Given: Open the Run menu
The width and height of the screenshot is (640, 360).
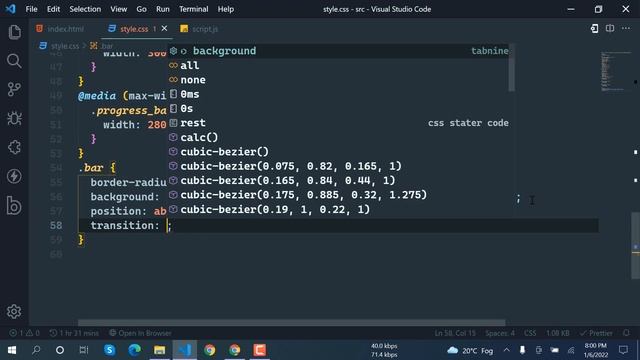Looking at the screenshot, I should coord(162,9).
